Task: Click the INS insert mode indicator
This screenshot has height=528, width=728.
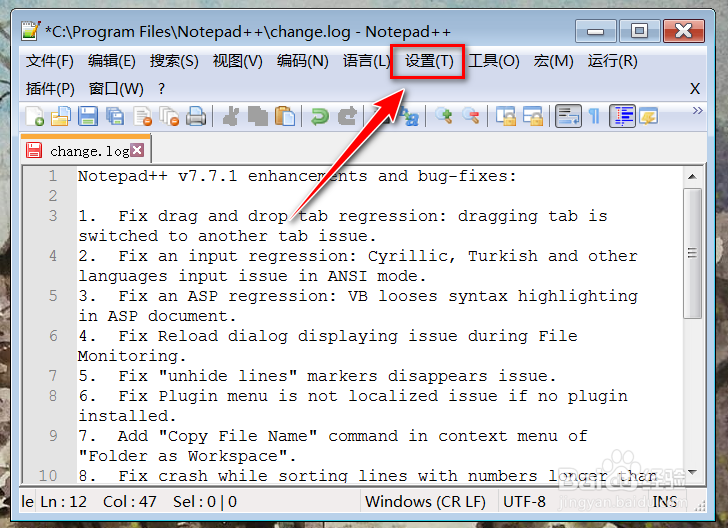Action: coord(665,502)
